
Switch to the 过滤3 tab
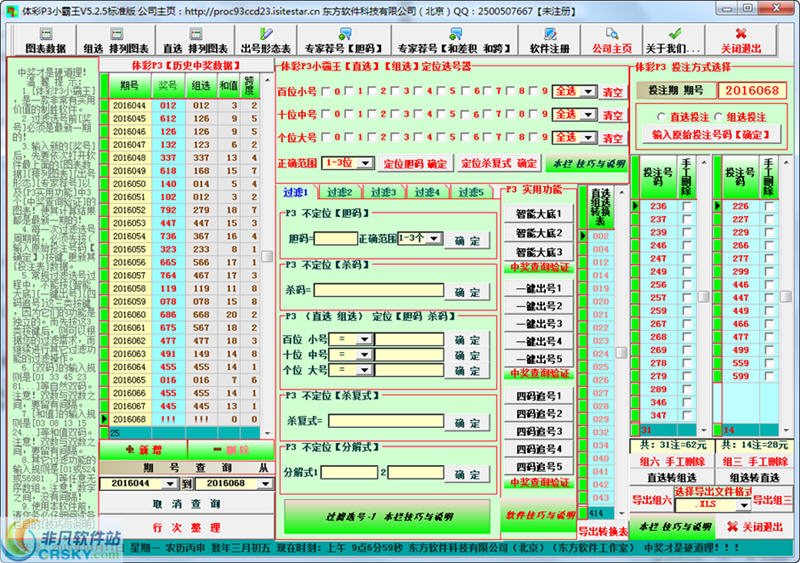(383, 192)
